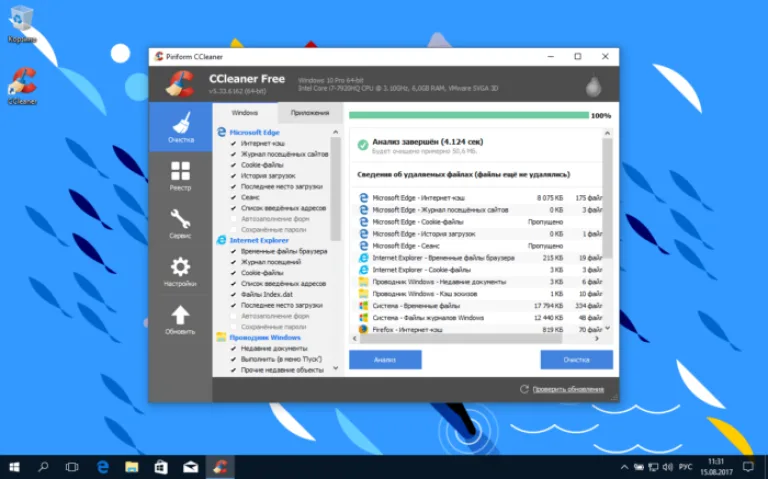Image resolution: width=768 pixels, height=479 pixels.
Task: Open the Очистка cleaner section in sidebar
Action: 180,127
